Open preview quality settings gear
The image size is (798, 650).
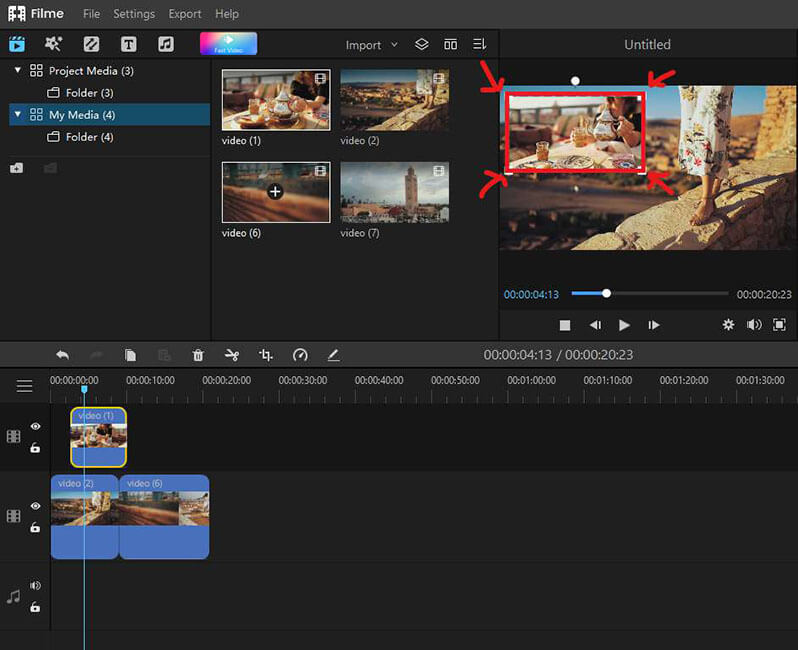point(728,325)
